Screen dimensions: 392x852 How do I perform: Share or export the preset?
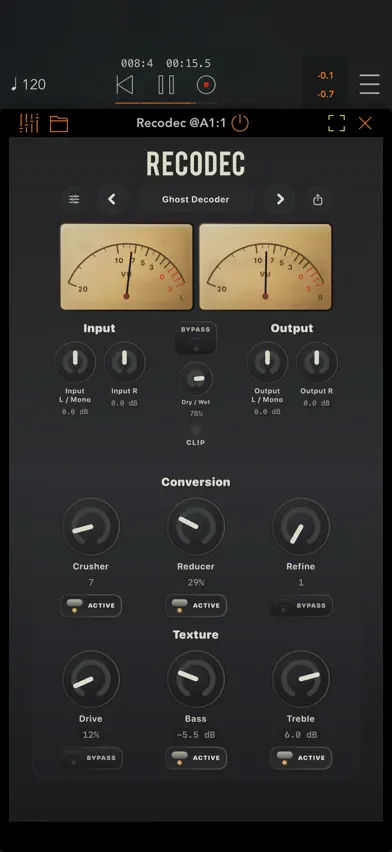318,199
